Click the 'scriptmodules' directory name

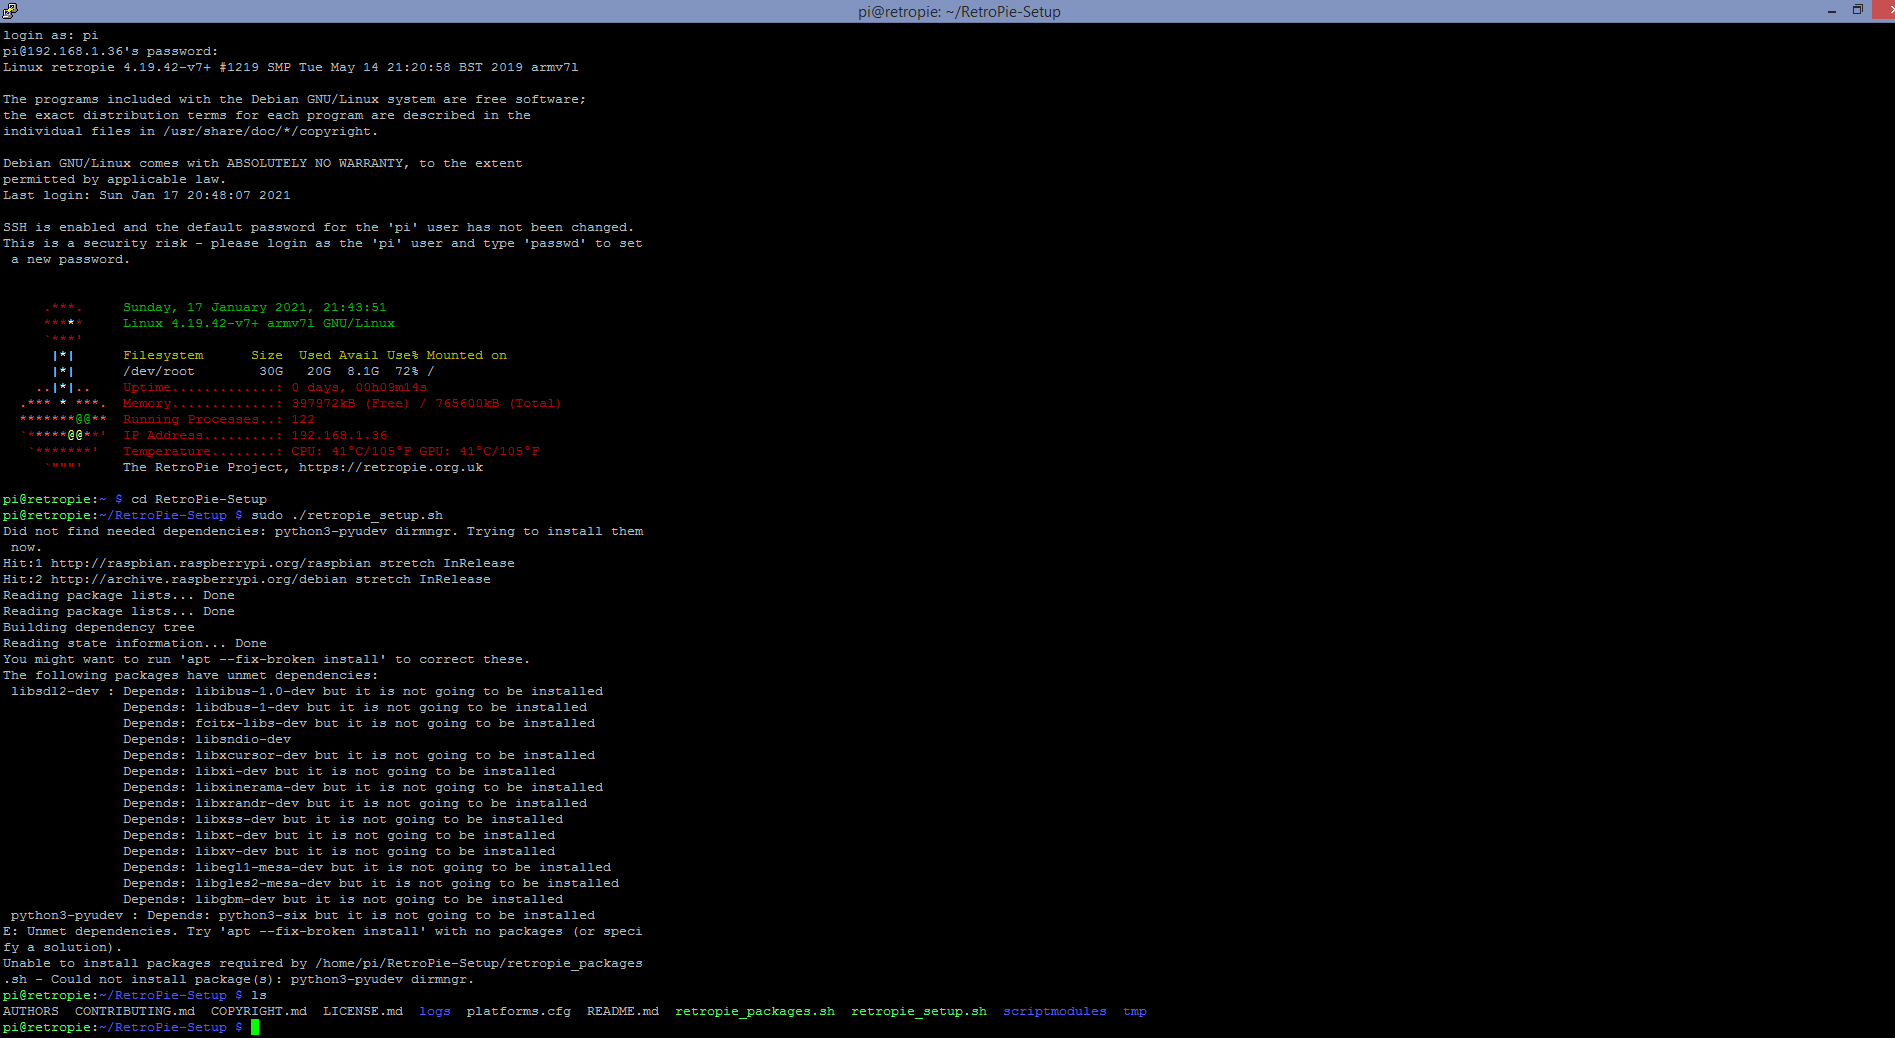point(1054,1011)
